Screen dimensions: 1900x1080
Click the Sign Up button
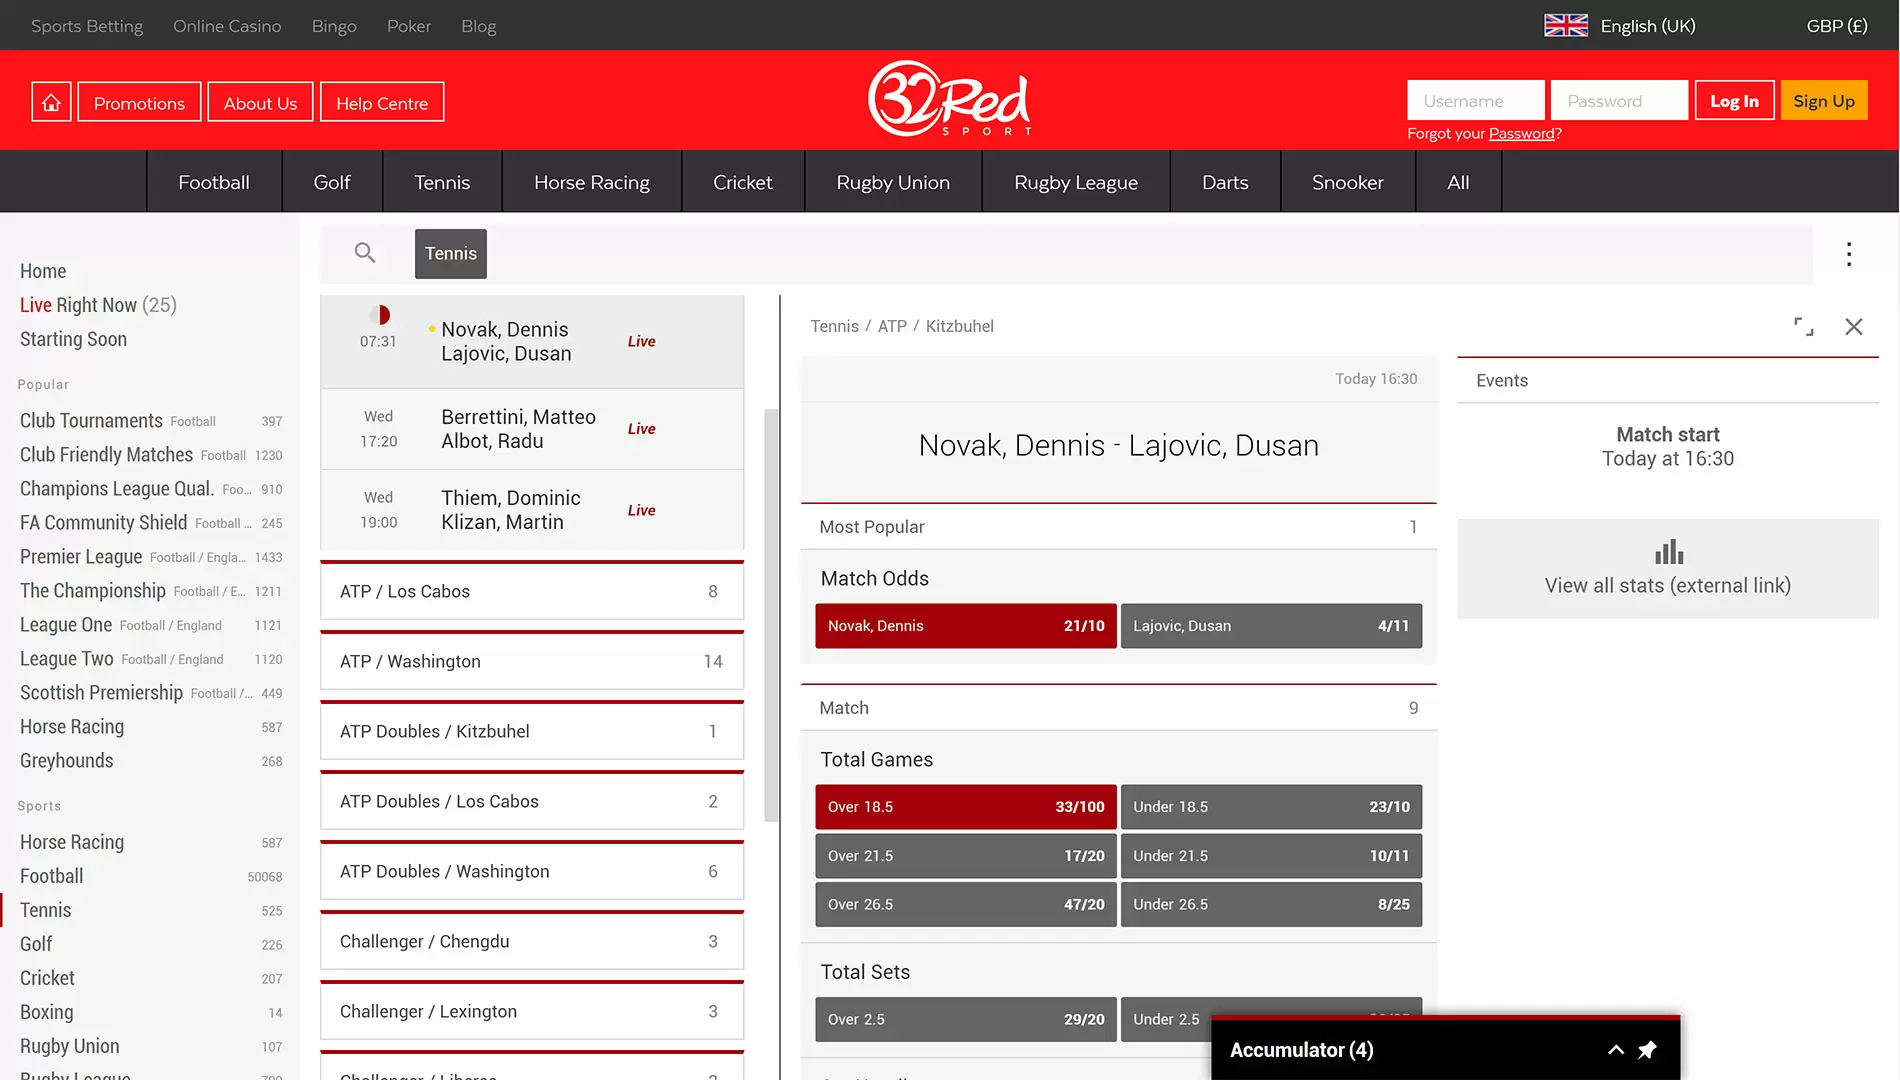point(1824,101)
